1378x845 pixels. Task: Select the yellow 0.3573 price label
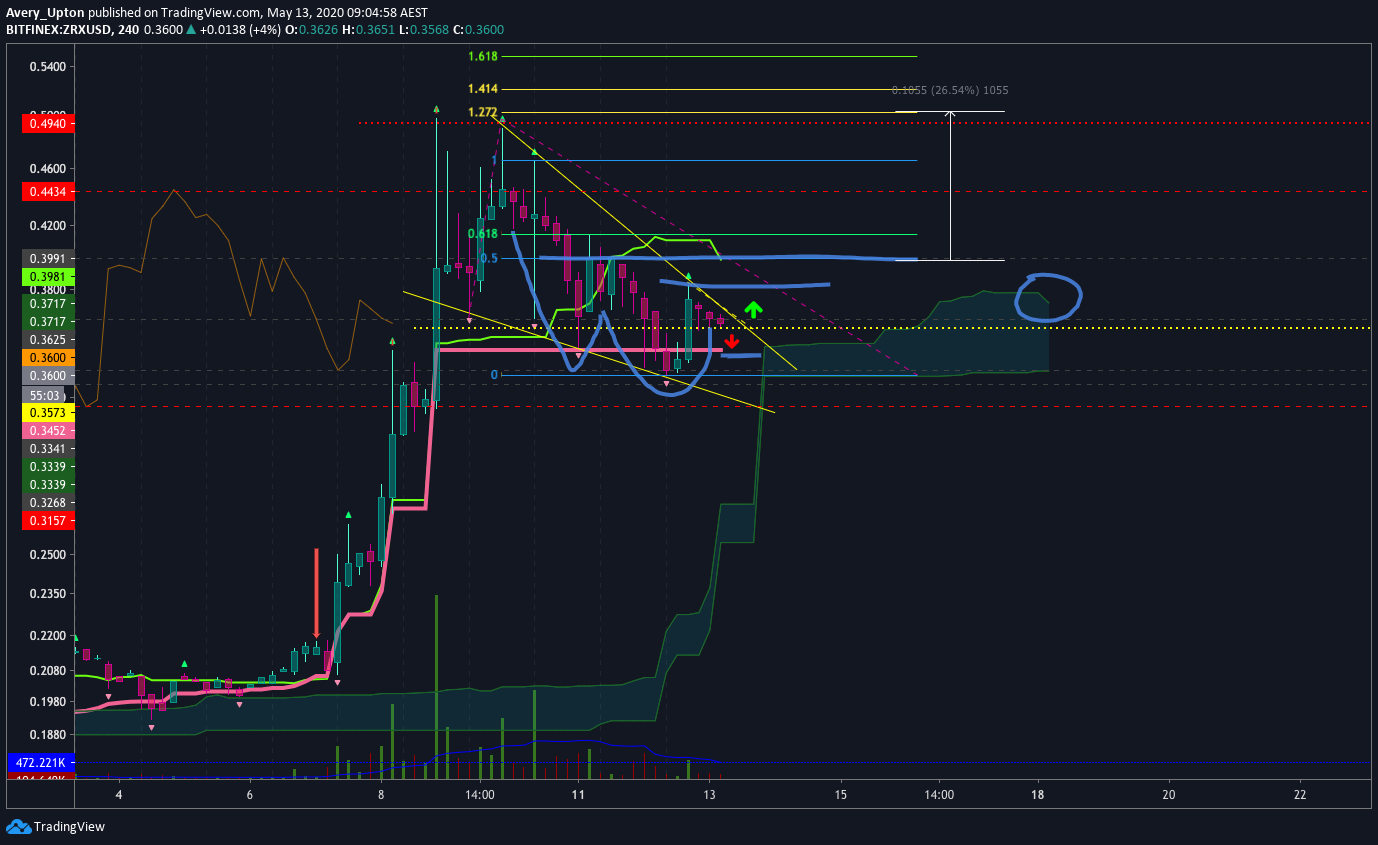[47, 413]
